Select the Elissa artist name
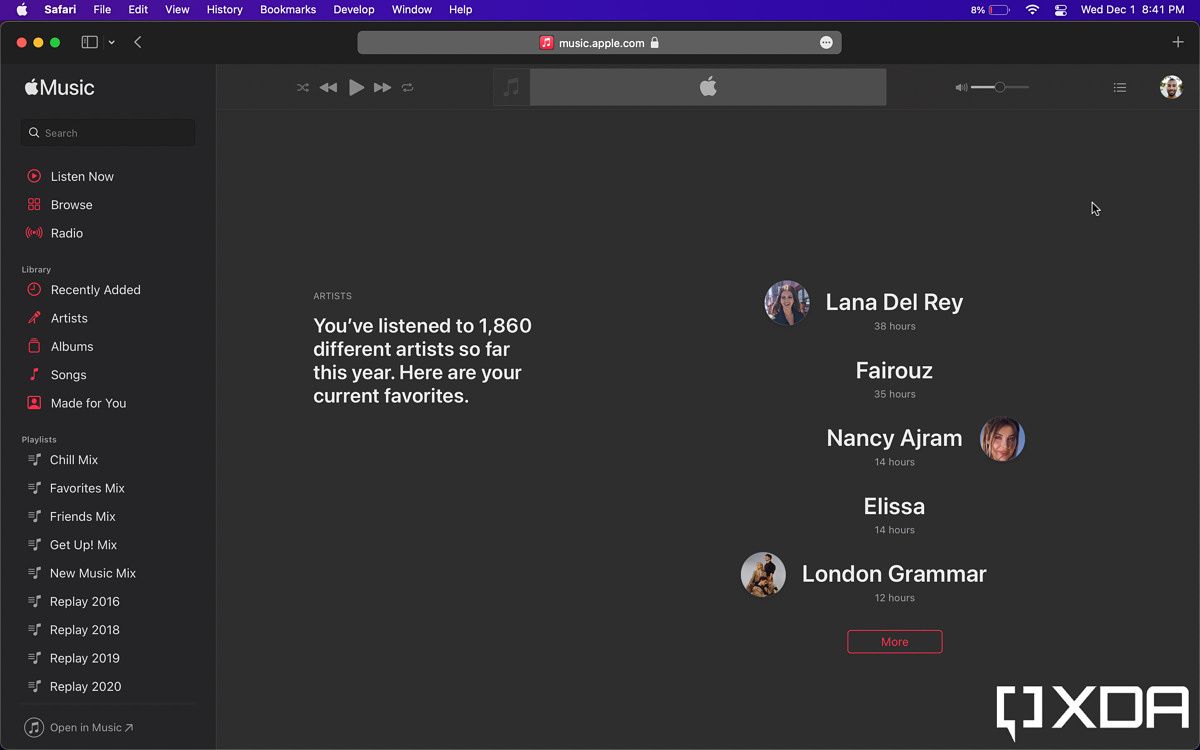The height and width of the screenshot is (750, 1200). (894, 506)
